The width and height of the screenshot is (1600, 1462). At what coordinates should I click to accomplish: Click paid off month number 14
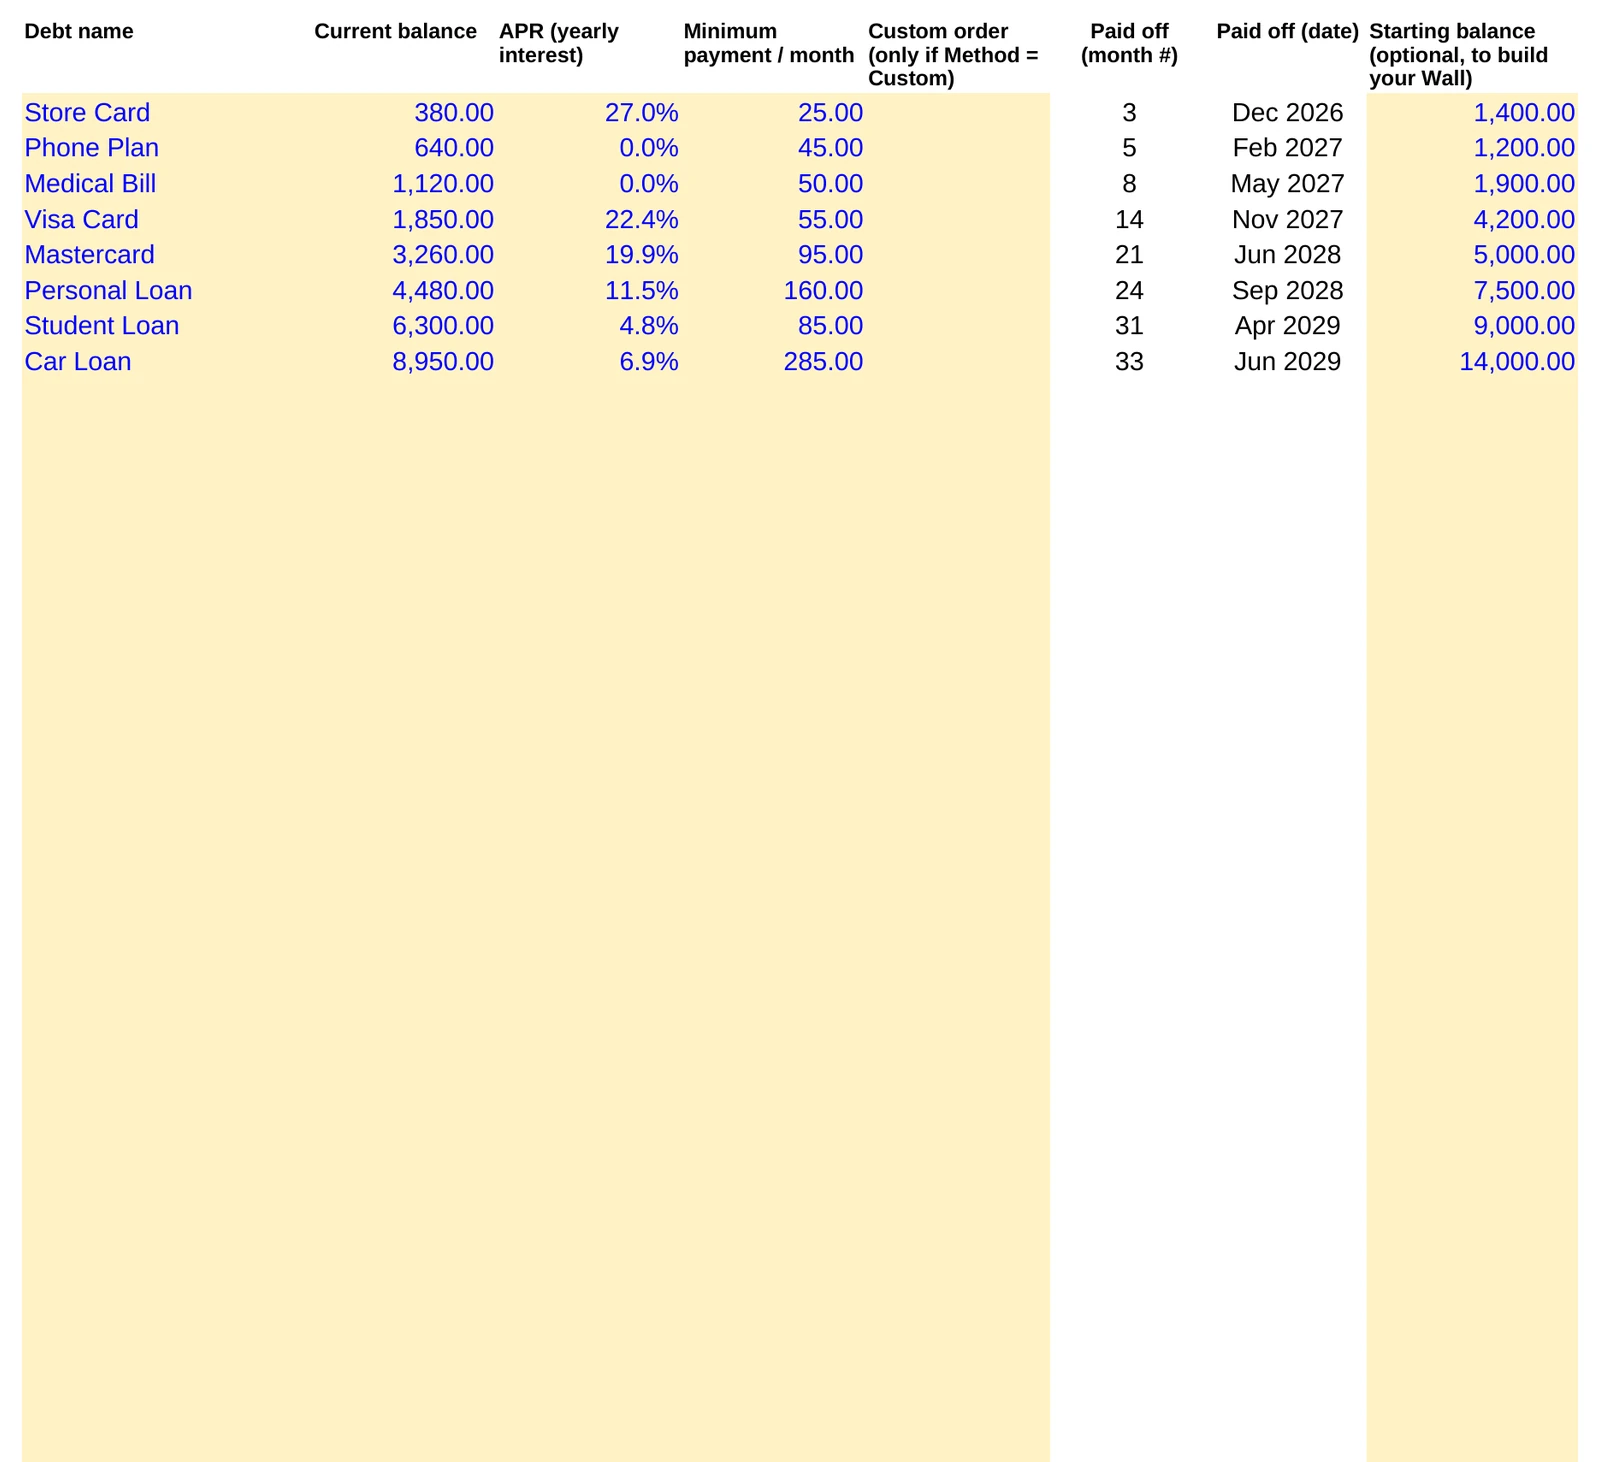pos(1129,219)
